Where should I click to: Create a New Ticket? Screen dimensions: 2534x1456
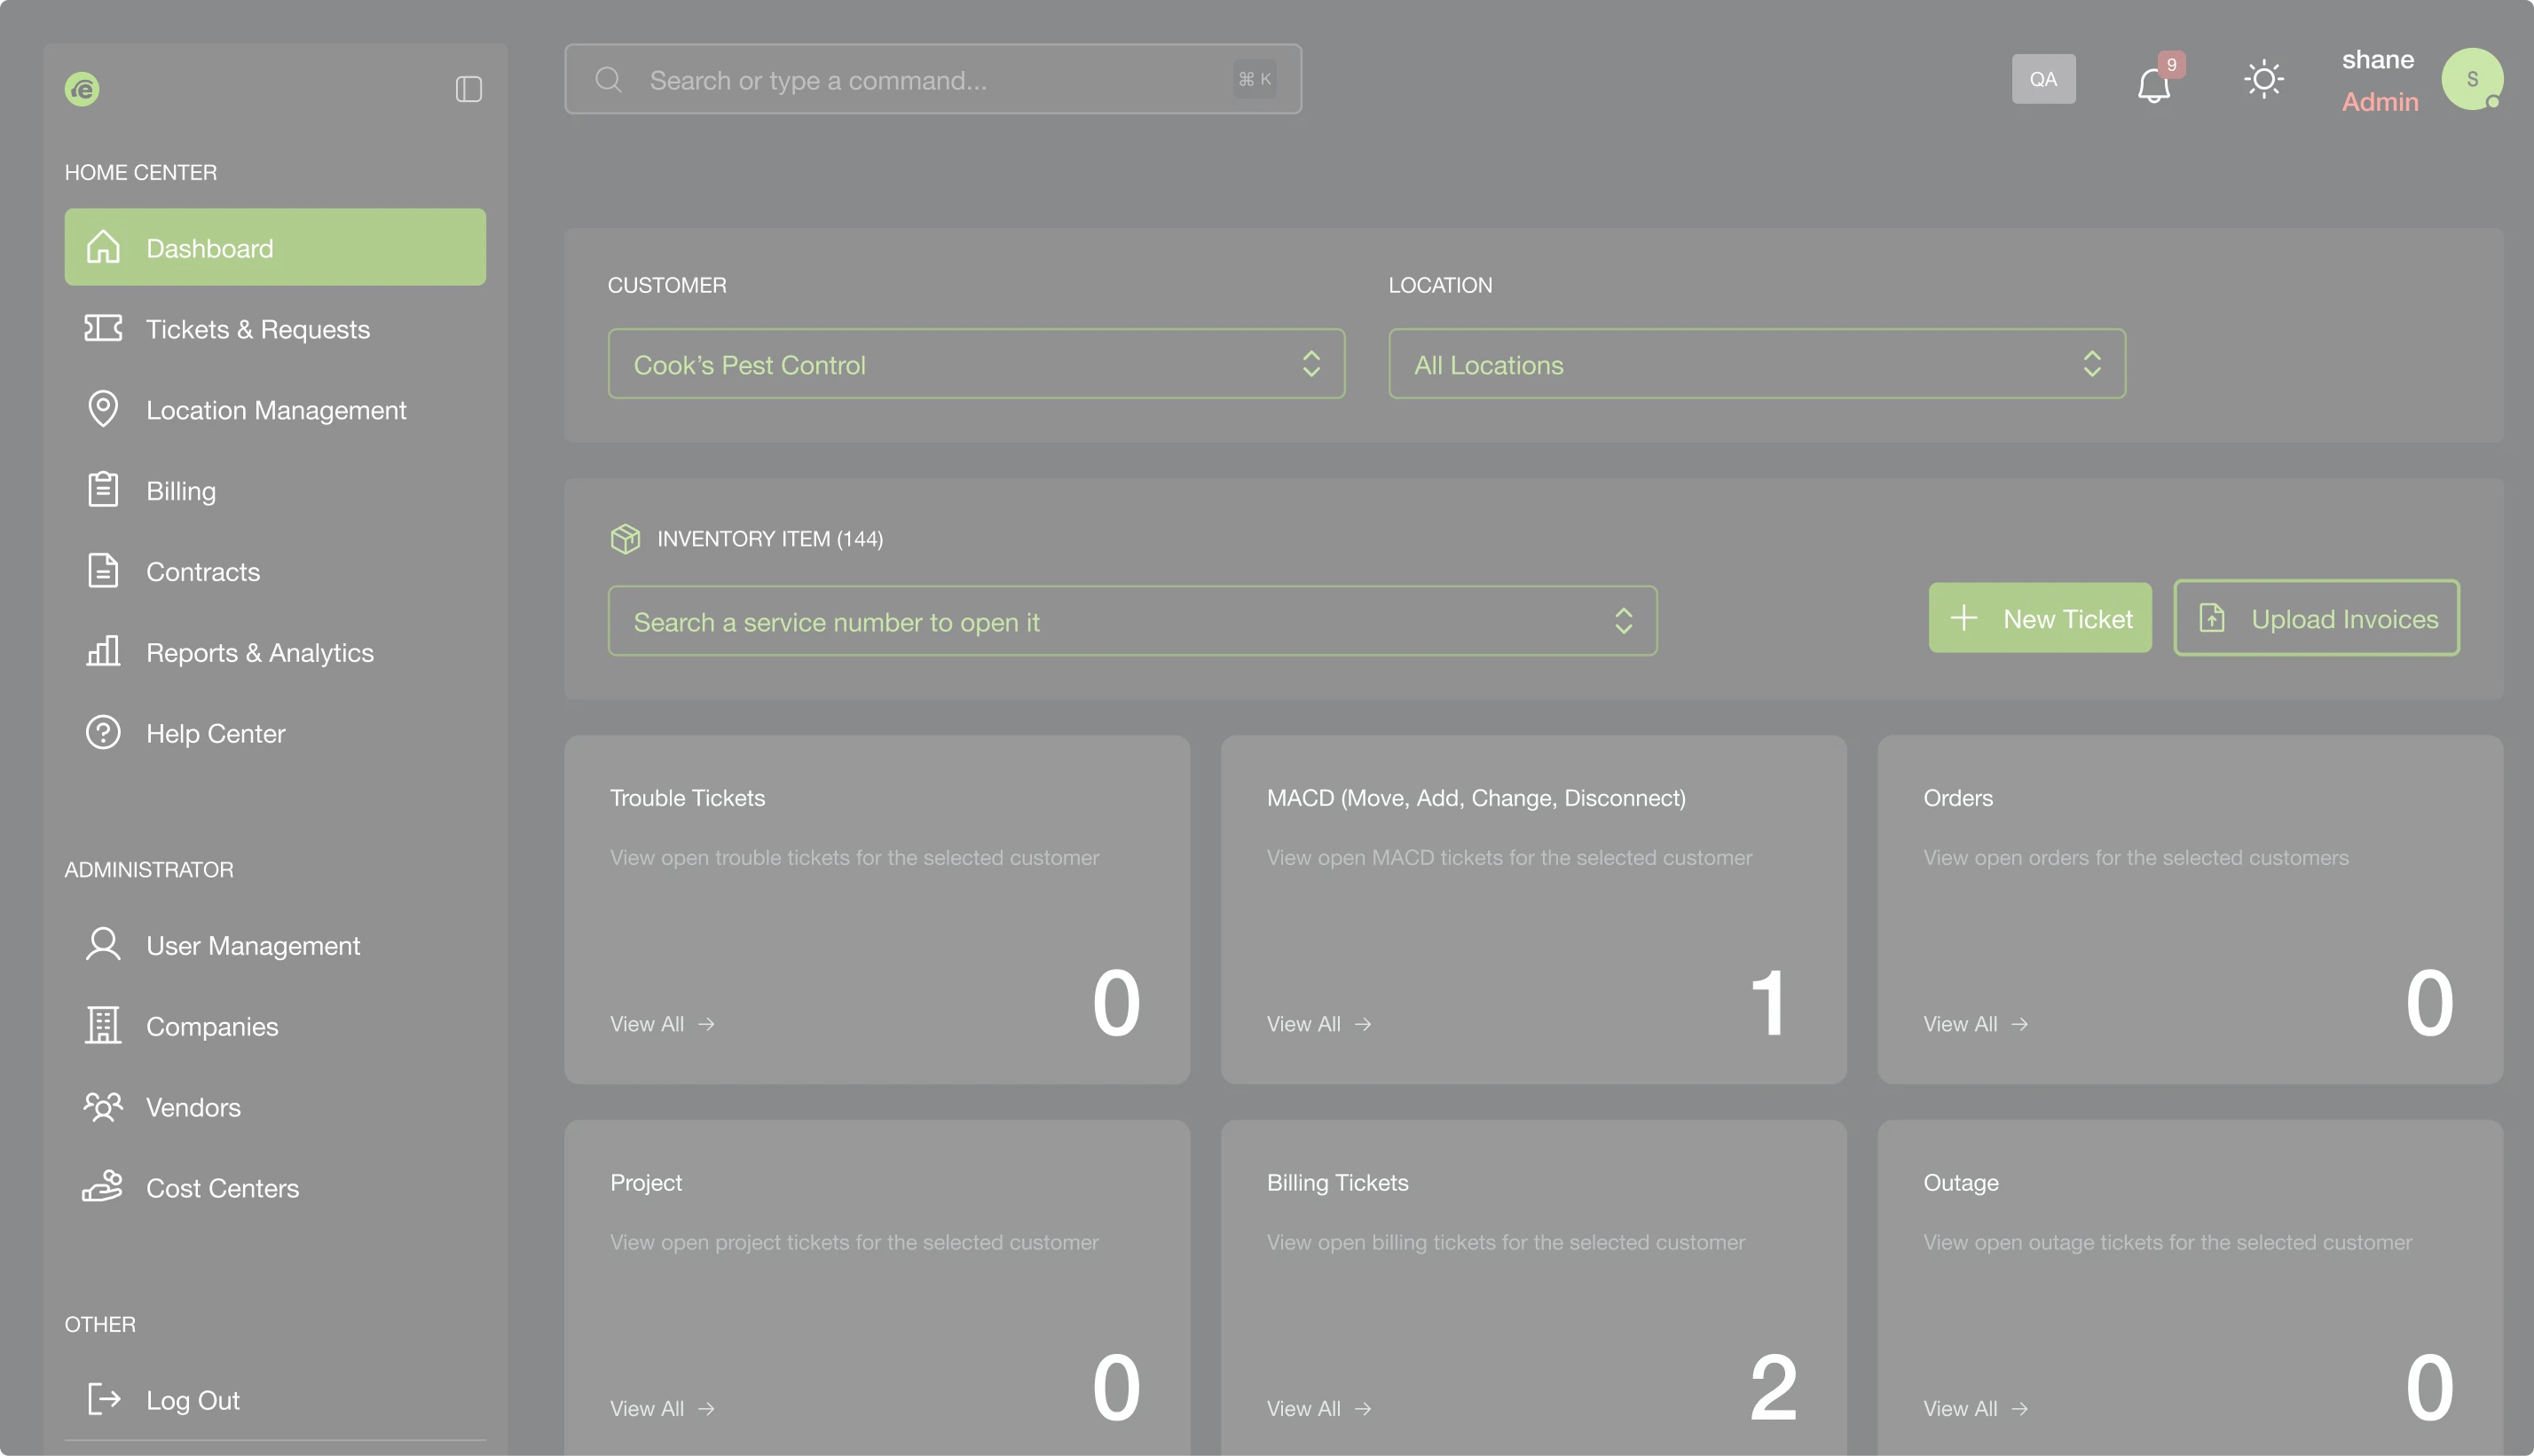[2040, 618]
